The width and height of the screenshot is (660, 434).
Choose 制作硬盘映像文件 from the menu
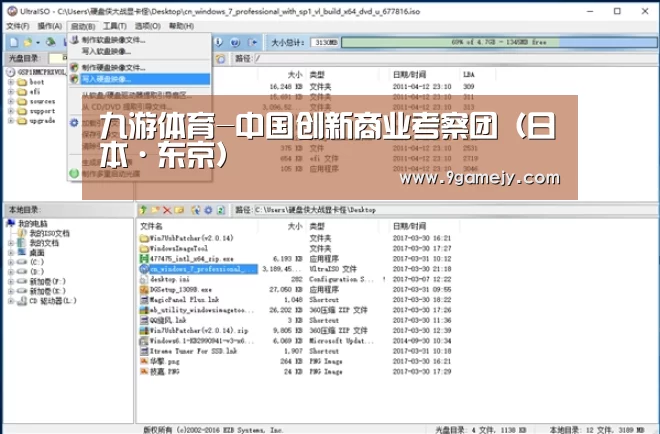(140, 67)
